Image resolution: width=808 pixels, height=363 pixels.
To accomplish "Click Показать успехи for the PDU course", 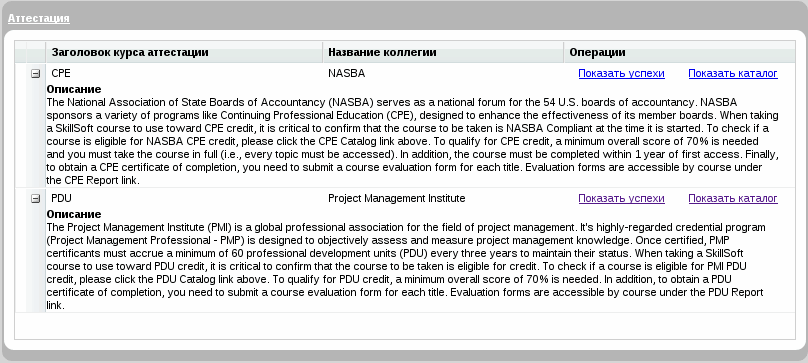I will pos(621,198).
